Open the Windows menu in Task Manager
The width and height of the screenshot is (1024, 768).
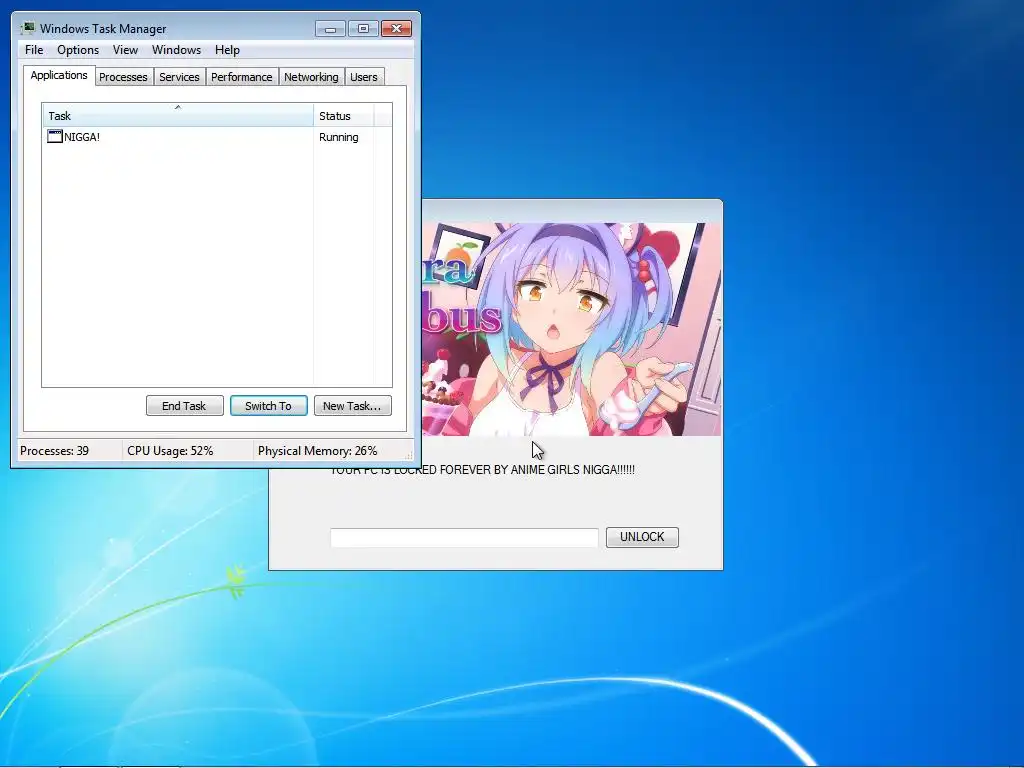pos(176,50)
